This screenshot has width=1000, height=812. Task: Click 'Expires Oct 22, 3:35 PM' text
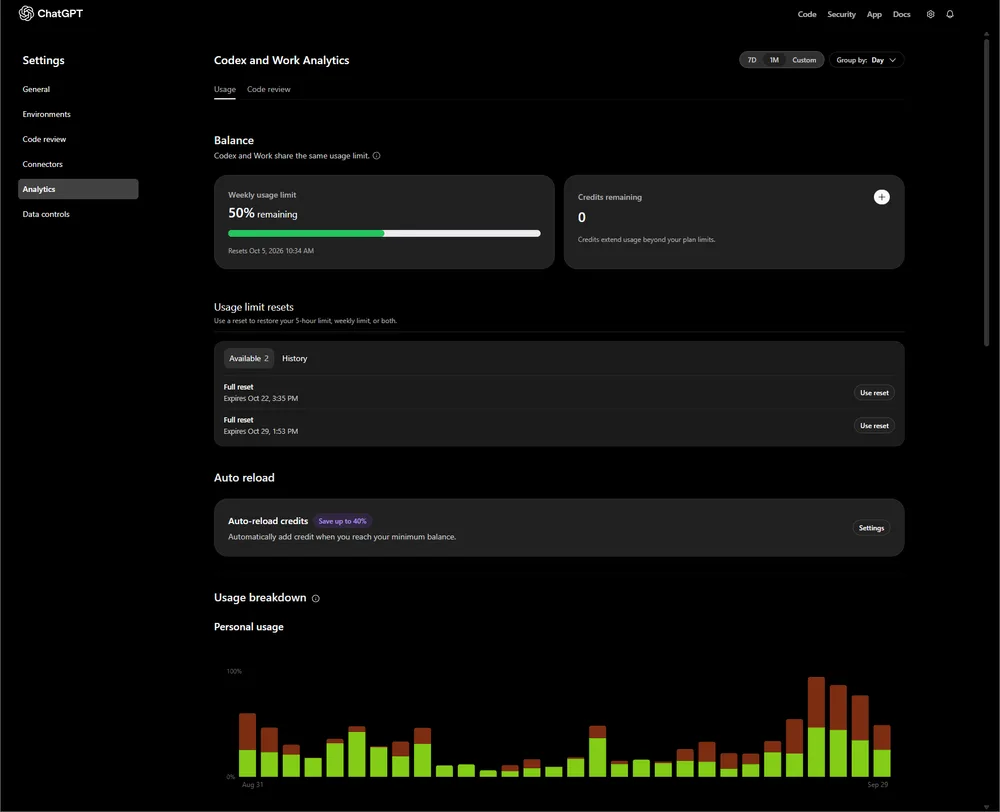pyautogui.click(x=261, y=399)
